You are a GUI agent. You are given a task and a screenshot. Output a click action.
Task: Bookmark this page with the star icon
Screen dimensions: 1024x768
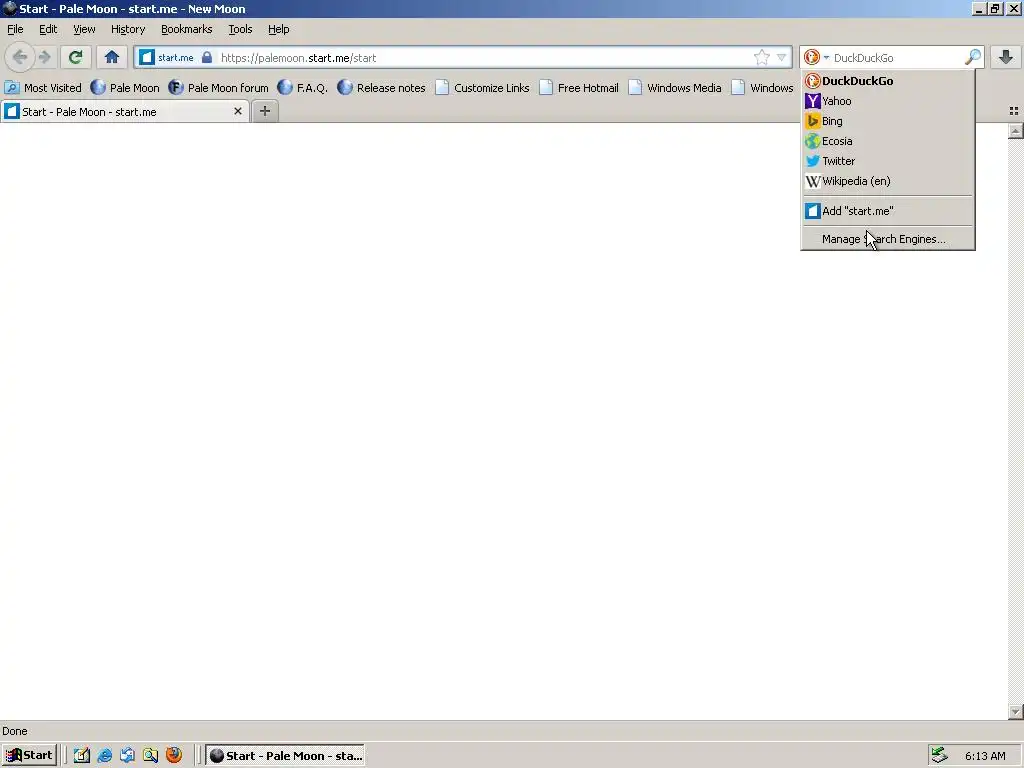click(761, 57)
